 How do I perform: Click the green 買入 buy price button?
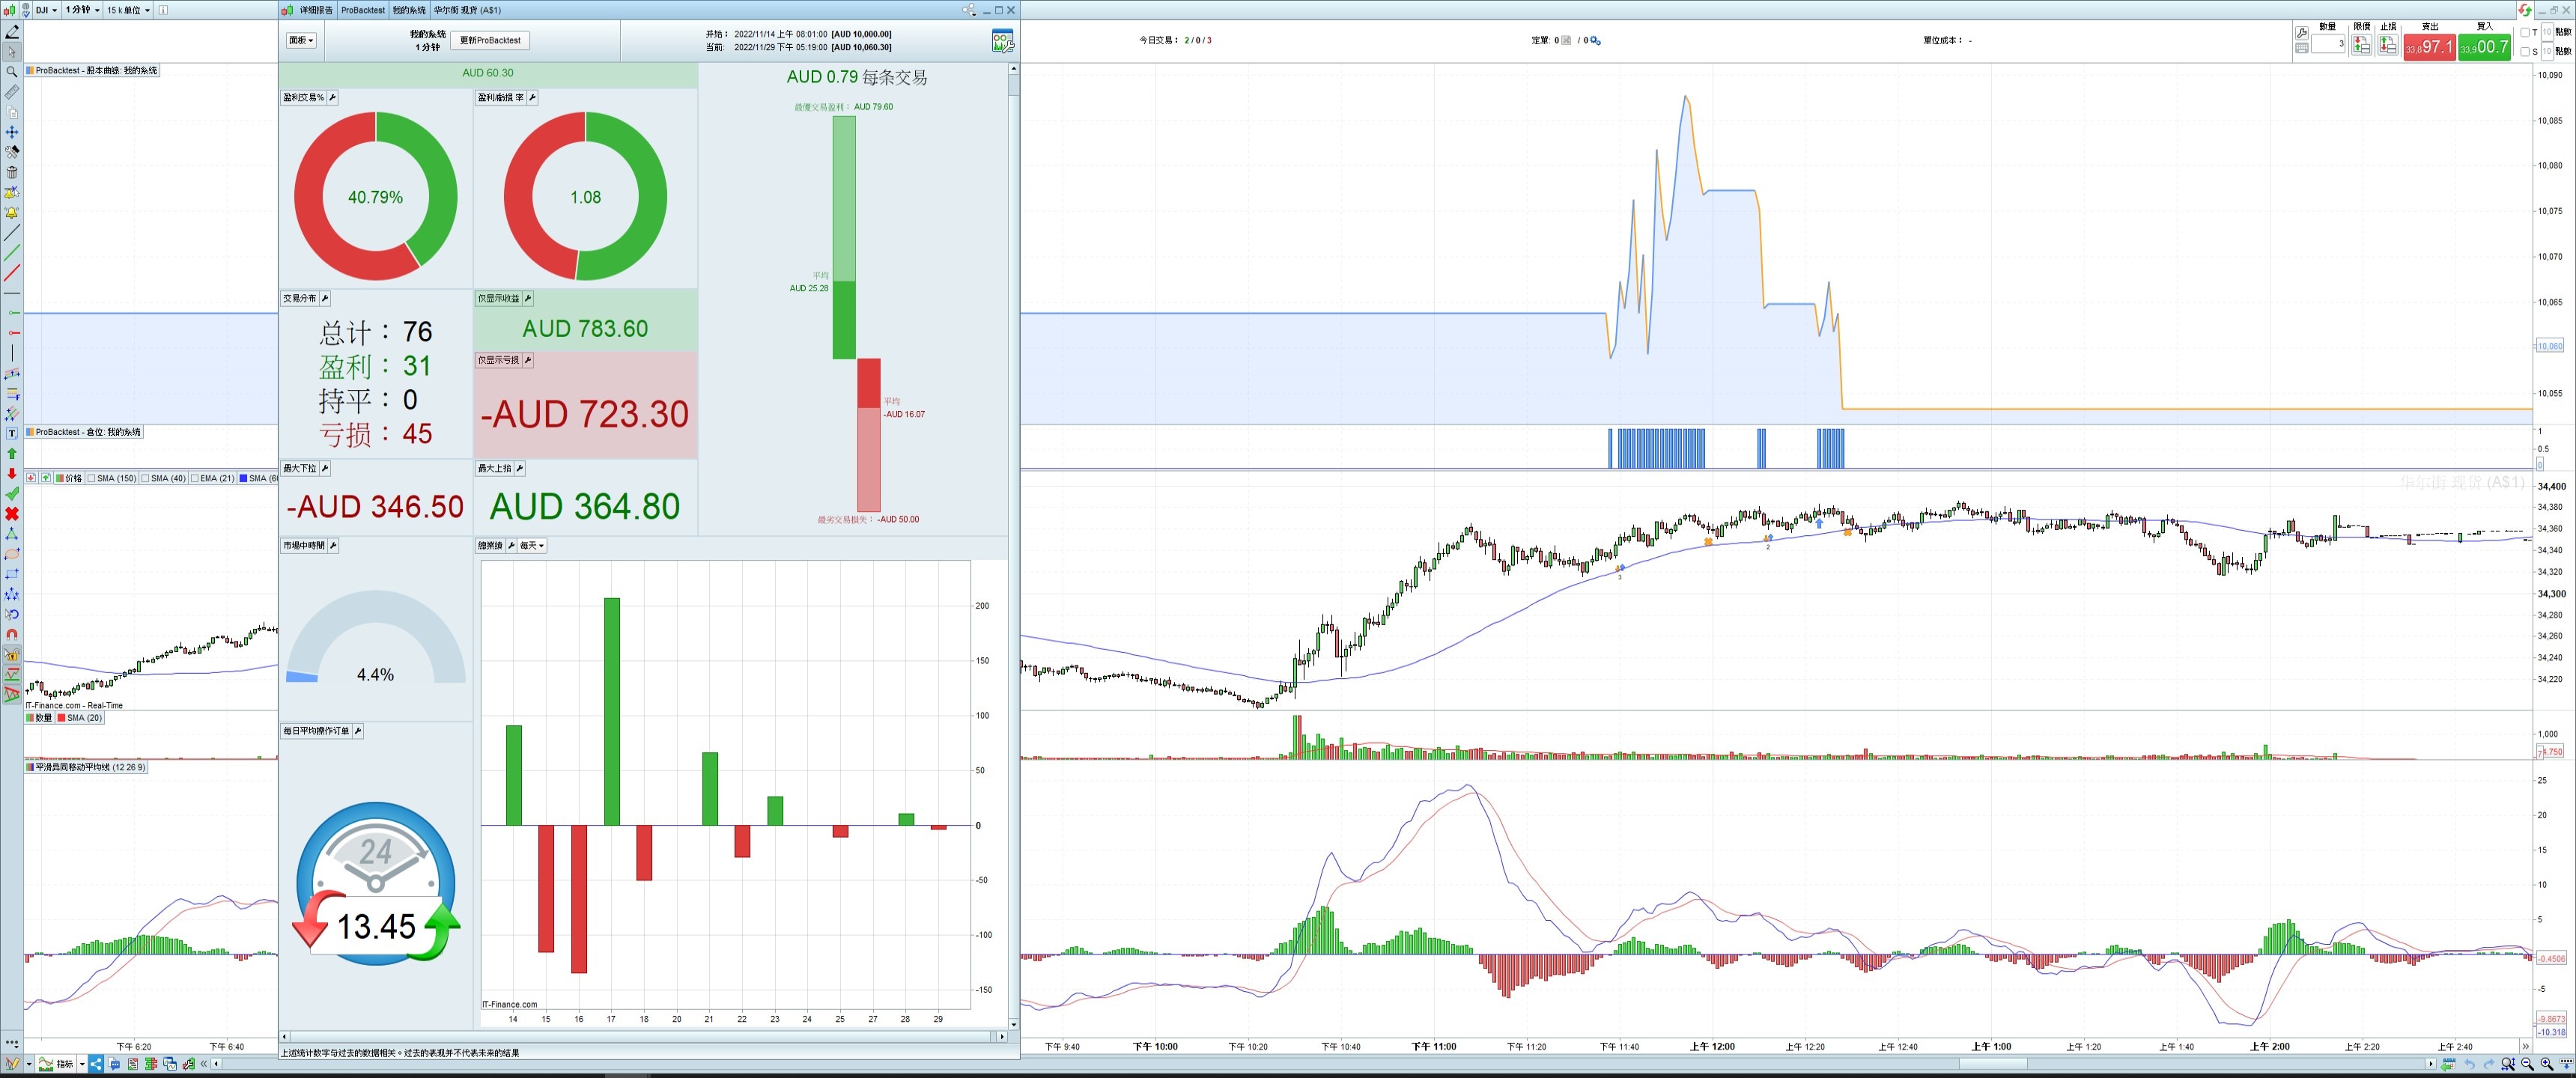pos(2484,47)
